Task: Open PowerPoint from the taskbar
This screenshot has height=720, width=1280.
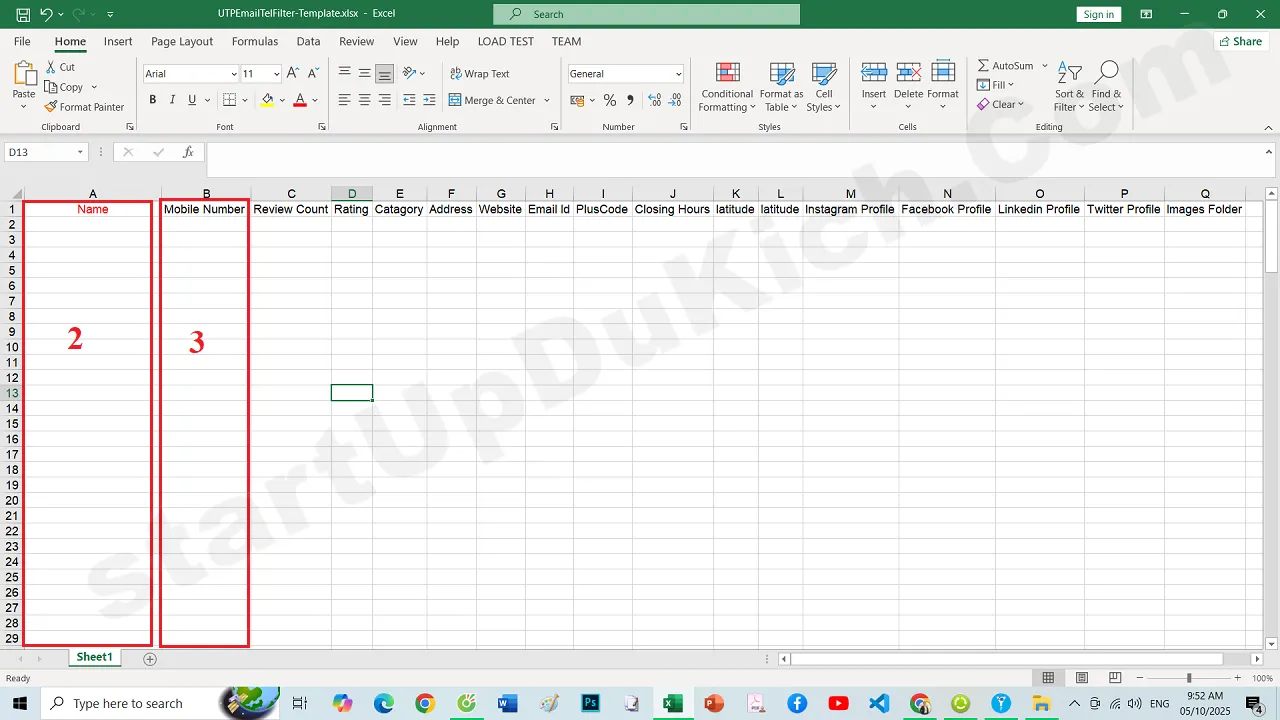Action: pos(714,703)
